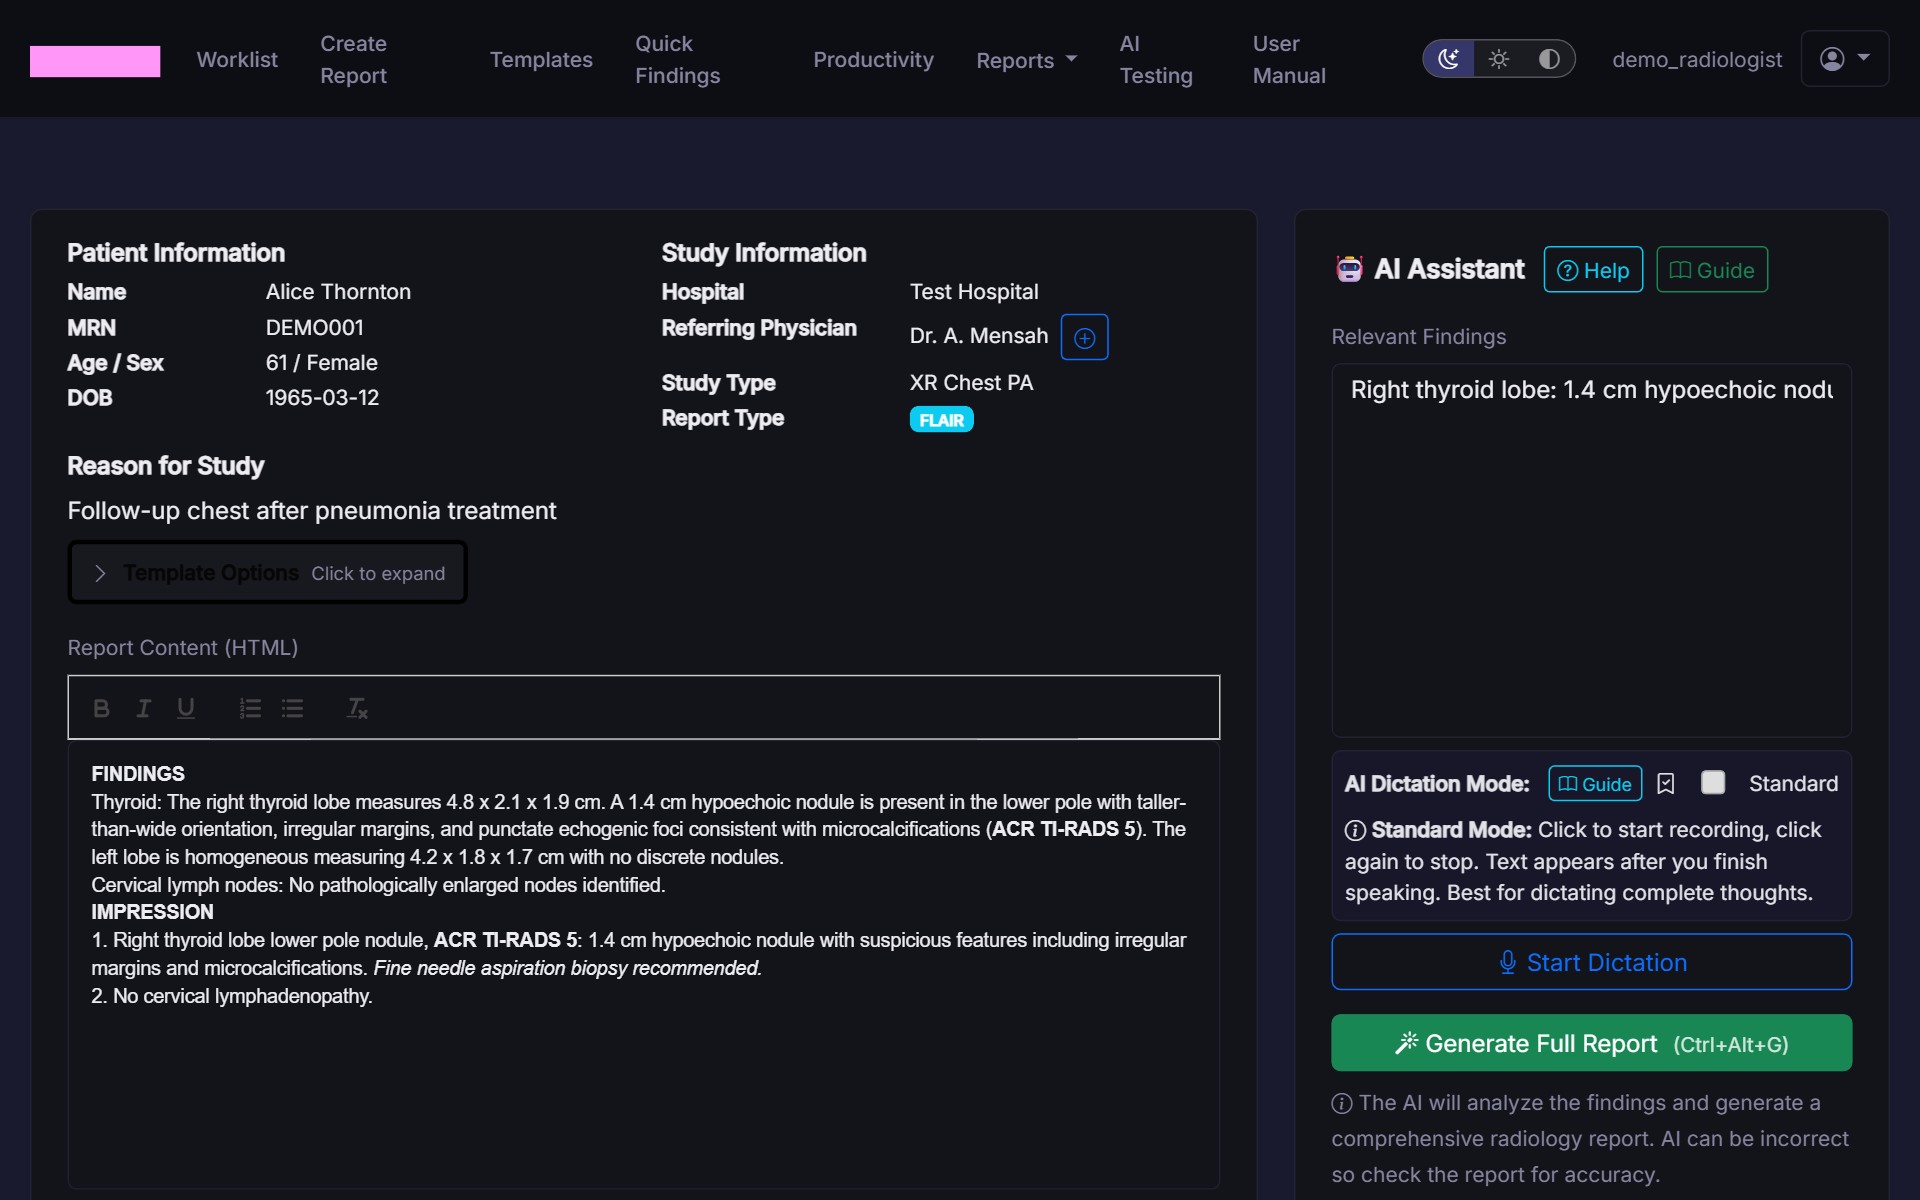
Task: Generate Full Report with AI
Action: [1591, 1043]
